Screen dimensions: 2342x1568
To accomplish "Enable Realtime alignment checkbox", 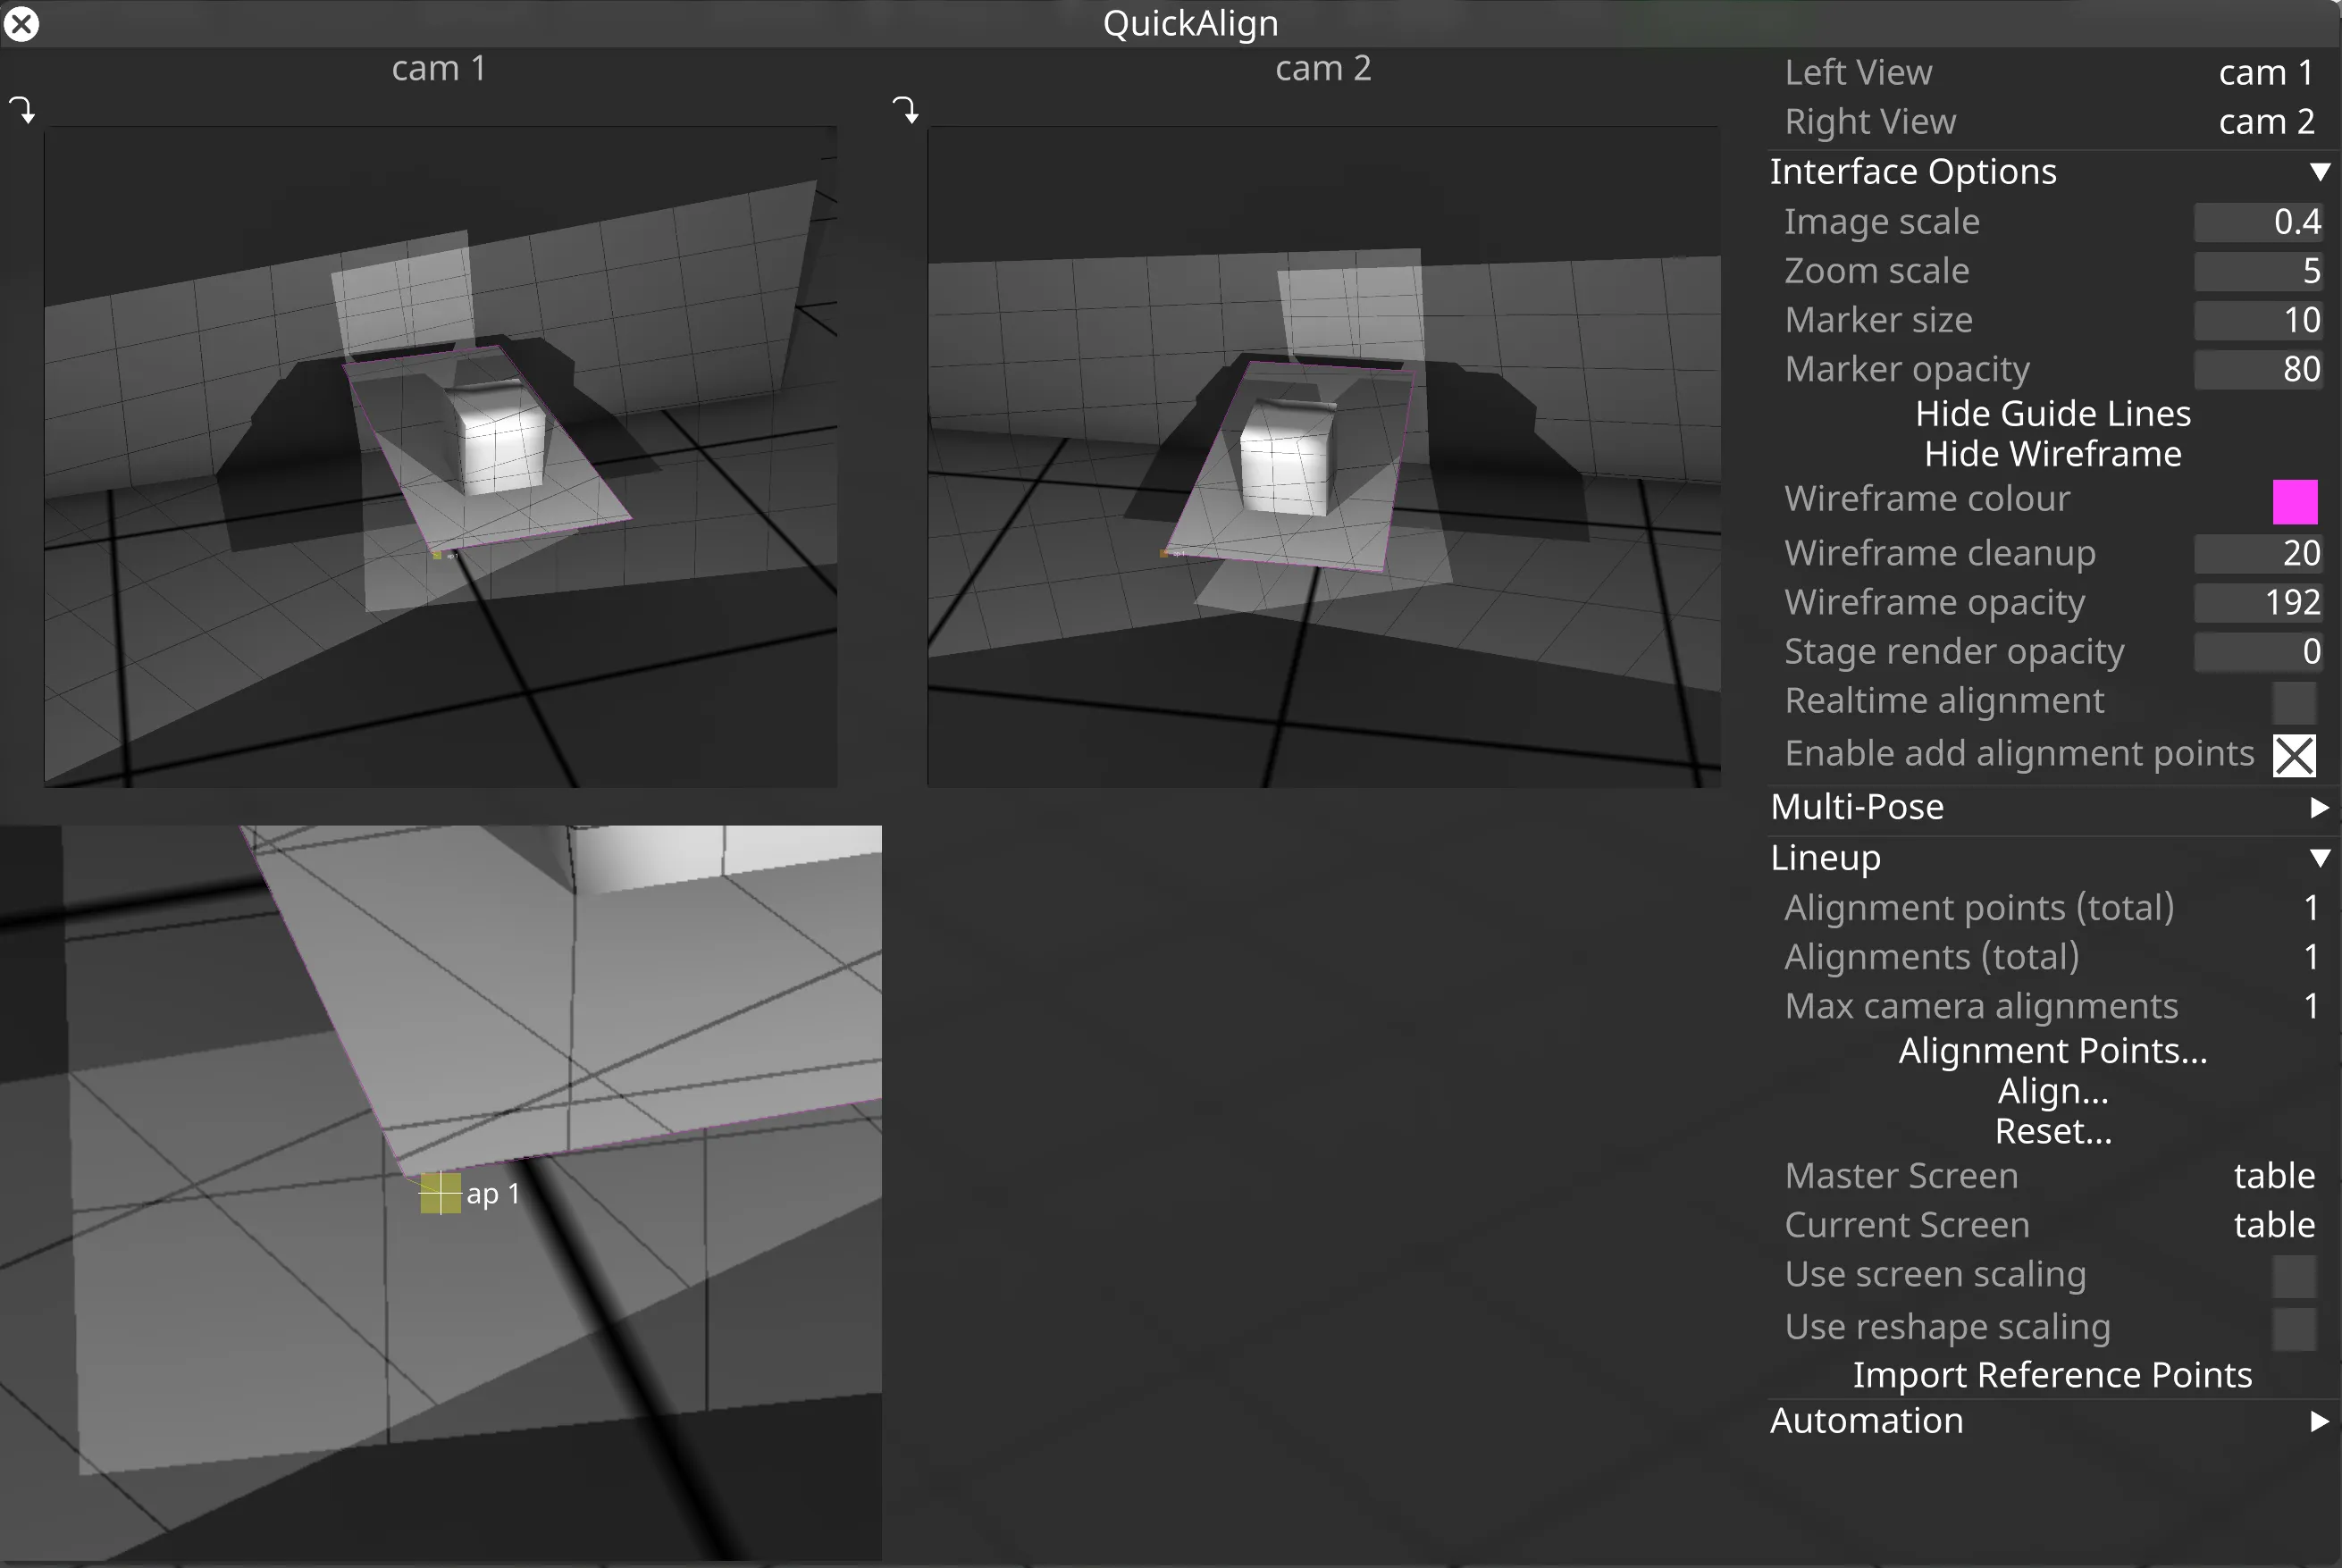I will pyautogui.click(x=2293, y=702).
